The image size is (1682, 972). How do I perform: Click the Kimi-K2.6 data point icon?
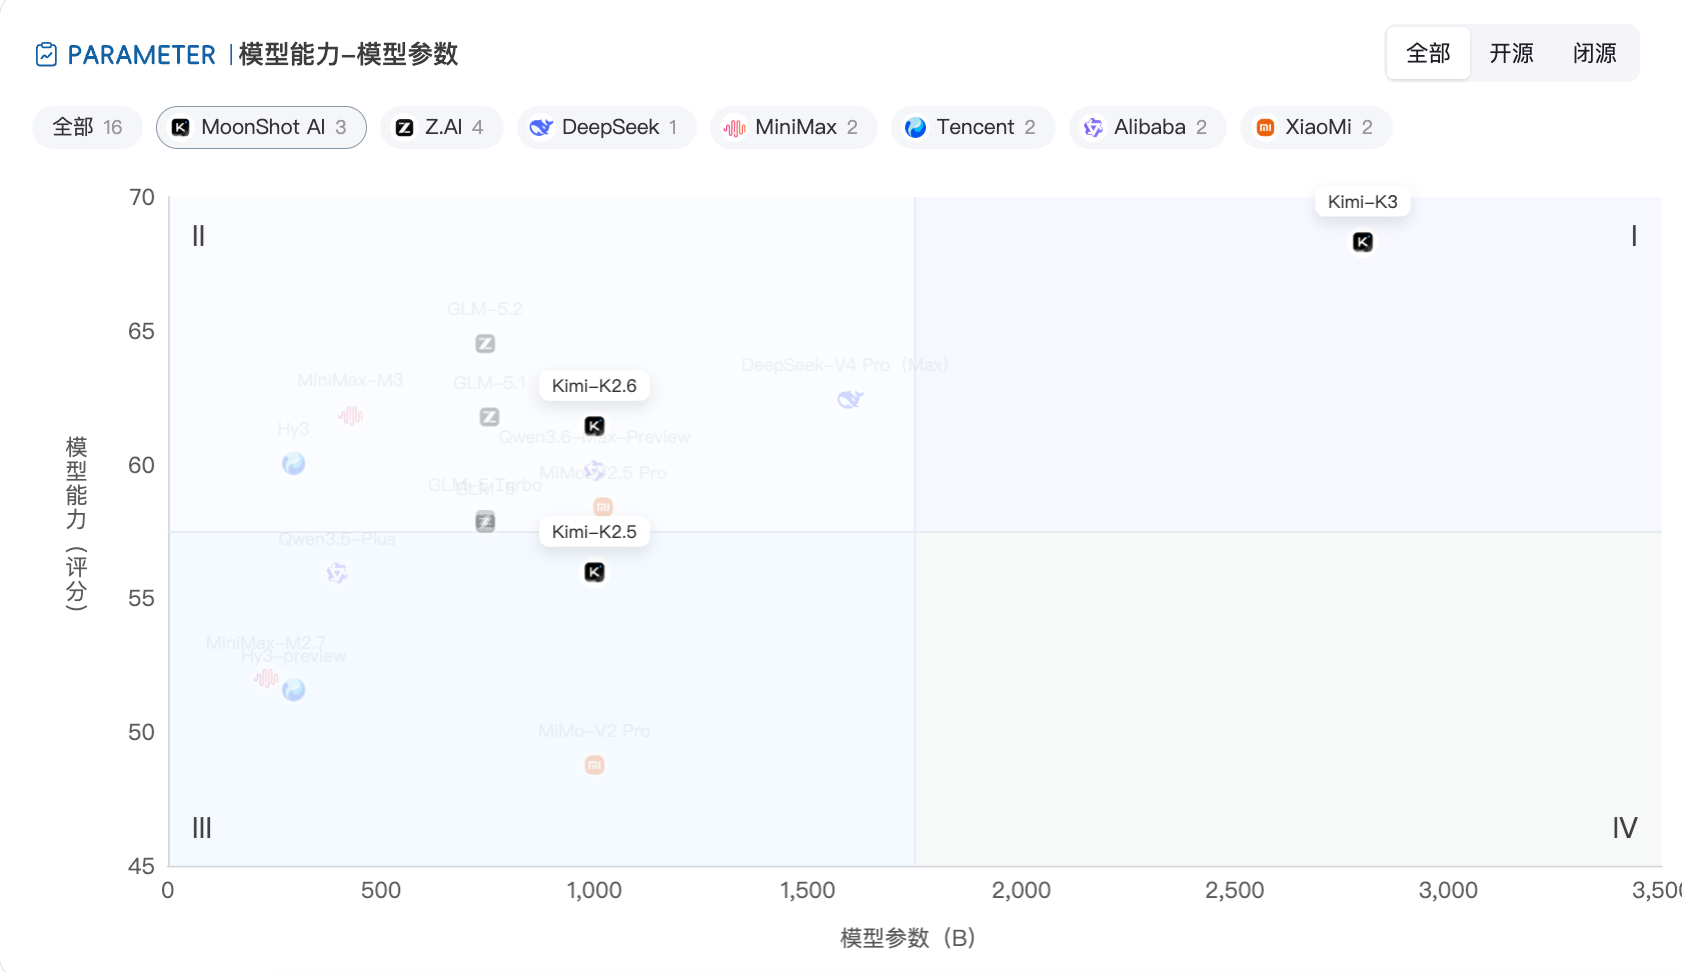click(594, 426)
